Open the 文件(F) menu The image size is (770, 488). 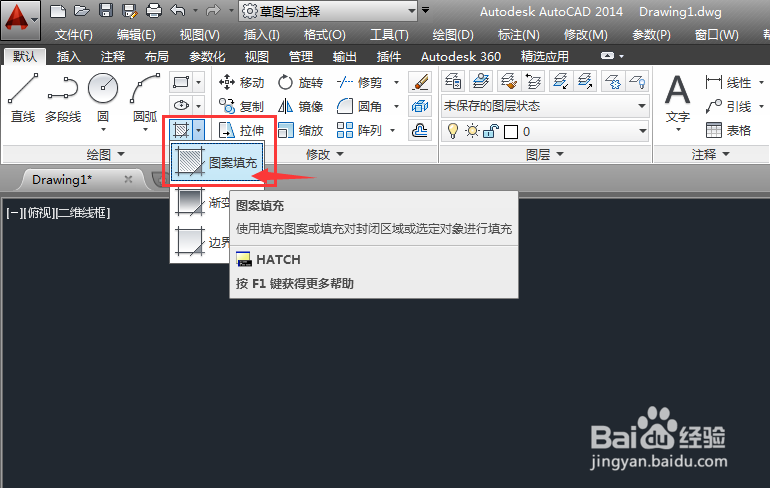(74, 35)
